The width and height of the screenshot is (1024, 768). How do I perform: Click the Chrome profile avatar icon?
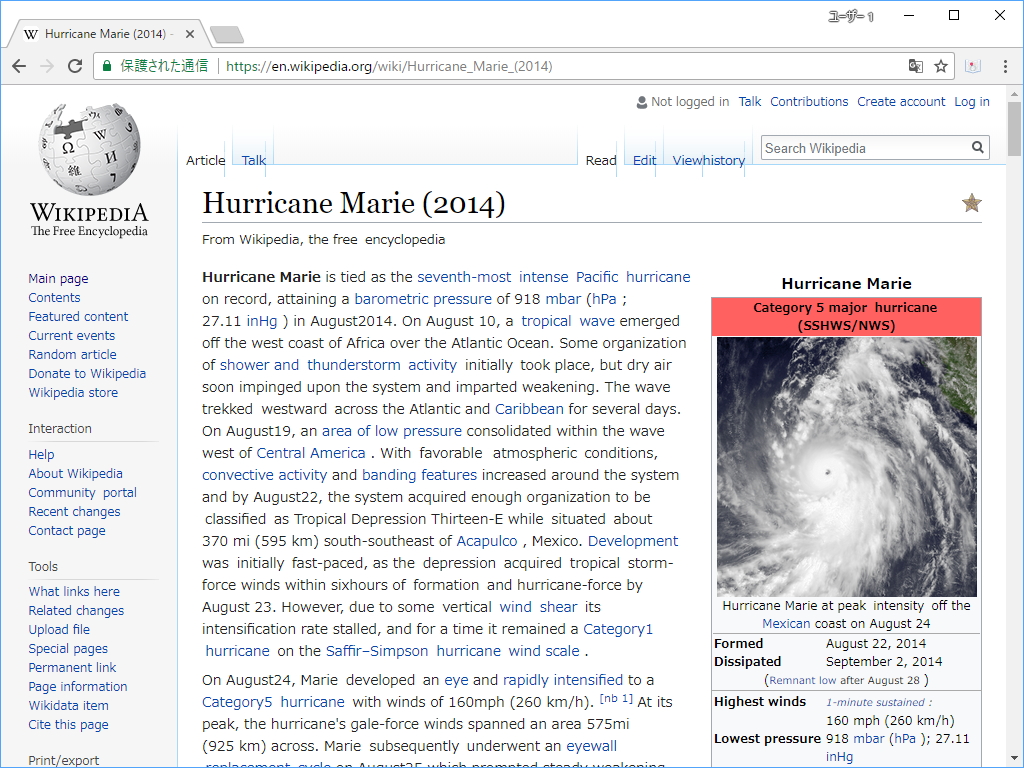point(972,66)
